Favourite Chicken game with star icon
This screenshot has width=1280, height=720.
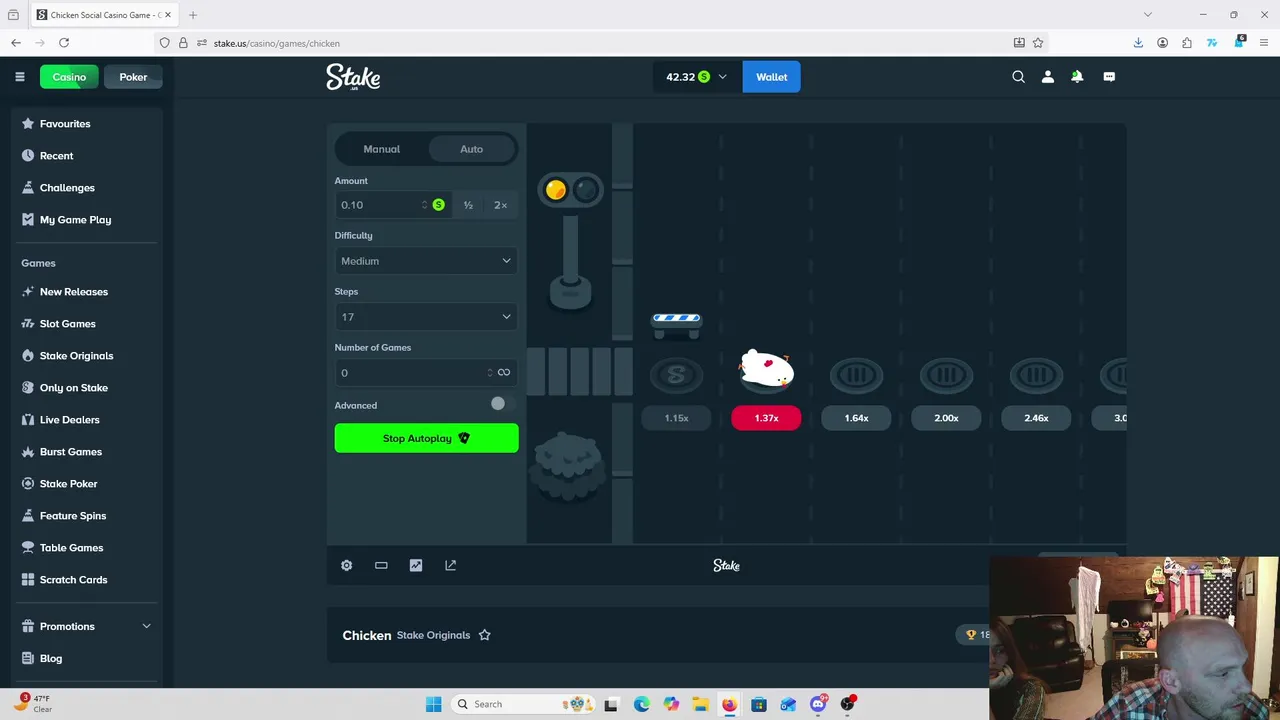(484, 635)
